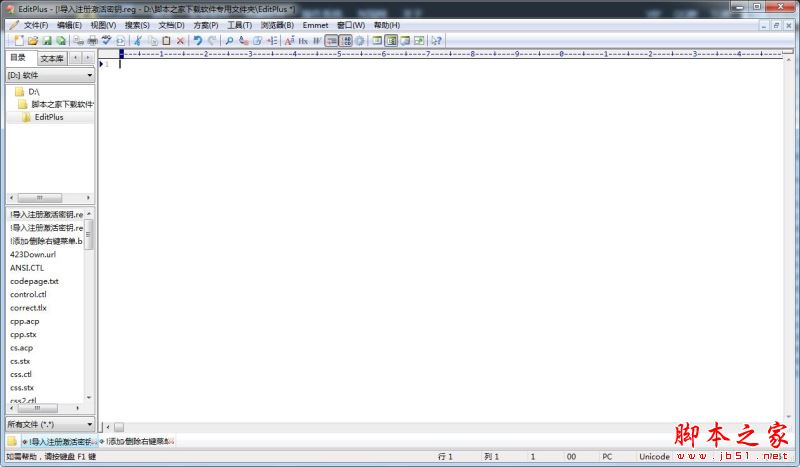Click 423Down.url in the file list
The height and width of the screenshot is (467, 800).
click(x=33, y=254)
